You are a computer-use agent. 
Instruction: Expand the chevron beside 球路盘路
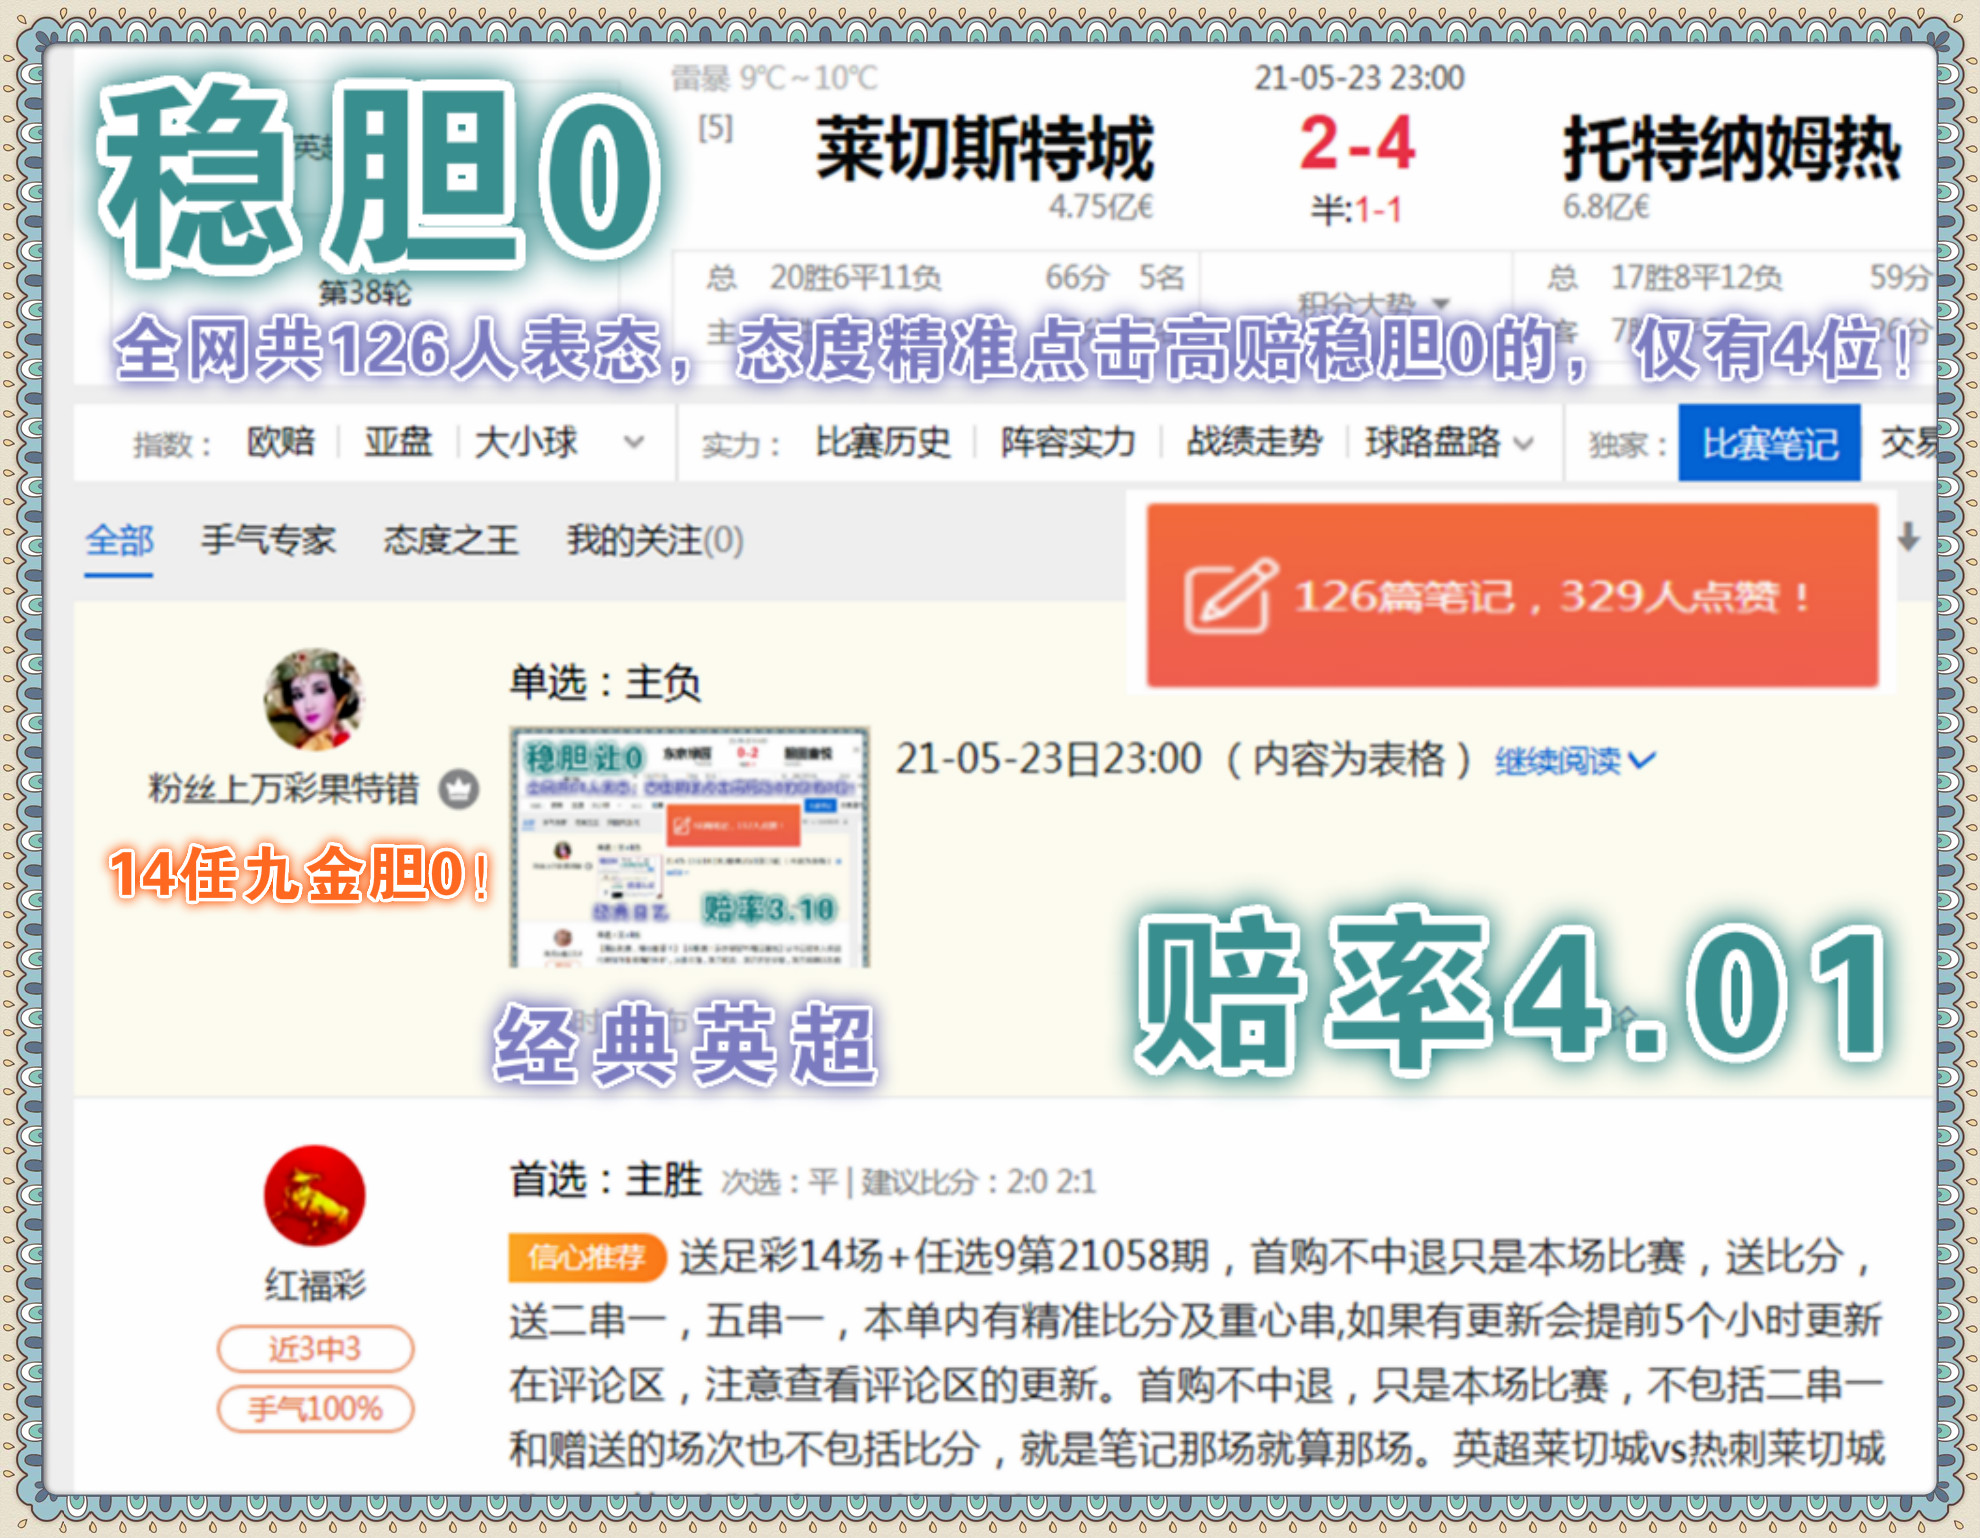point(1523,443)
